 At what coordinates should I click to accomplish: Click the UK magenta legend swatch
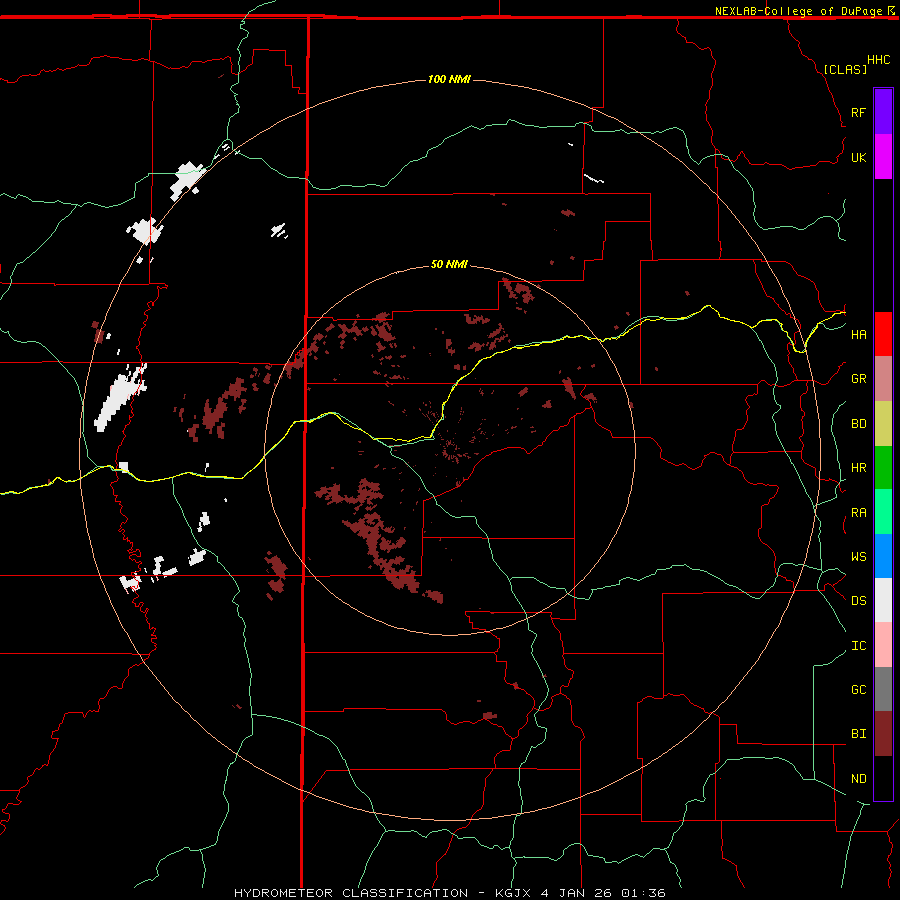pos(883,157)
